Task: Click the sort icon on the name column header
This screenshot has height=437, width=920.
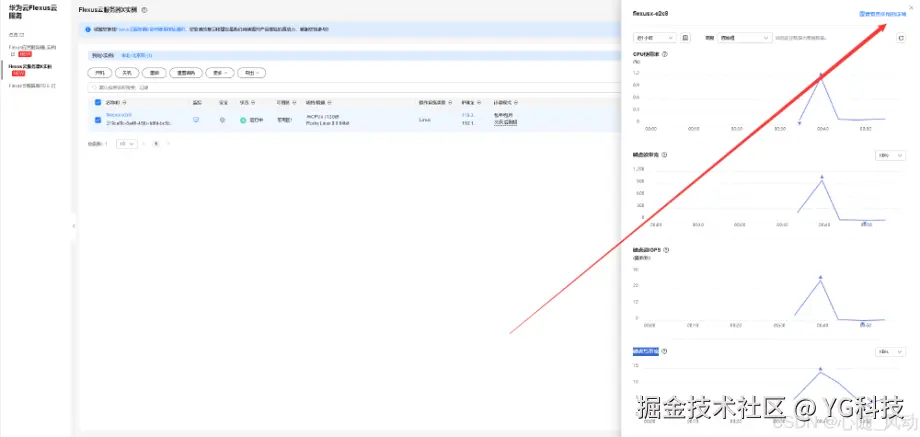Action: (124, 103)
